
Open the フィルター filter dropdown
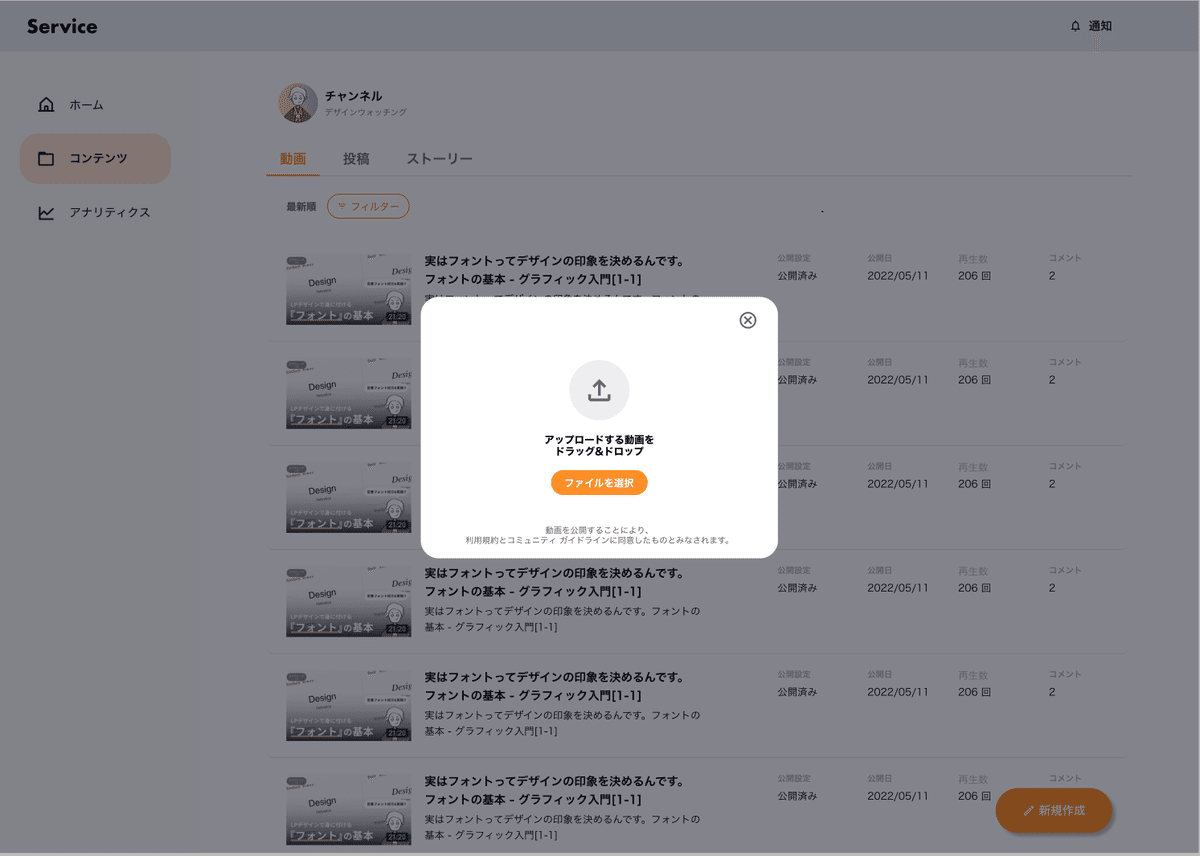[x=368, y=207]
